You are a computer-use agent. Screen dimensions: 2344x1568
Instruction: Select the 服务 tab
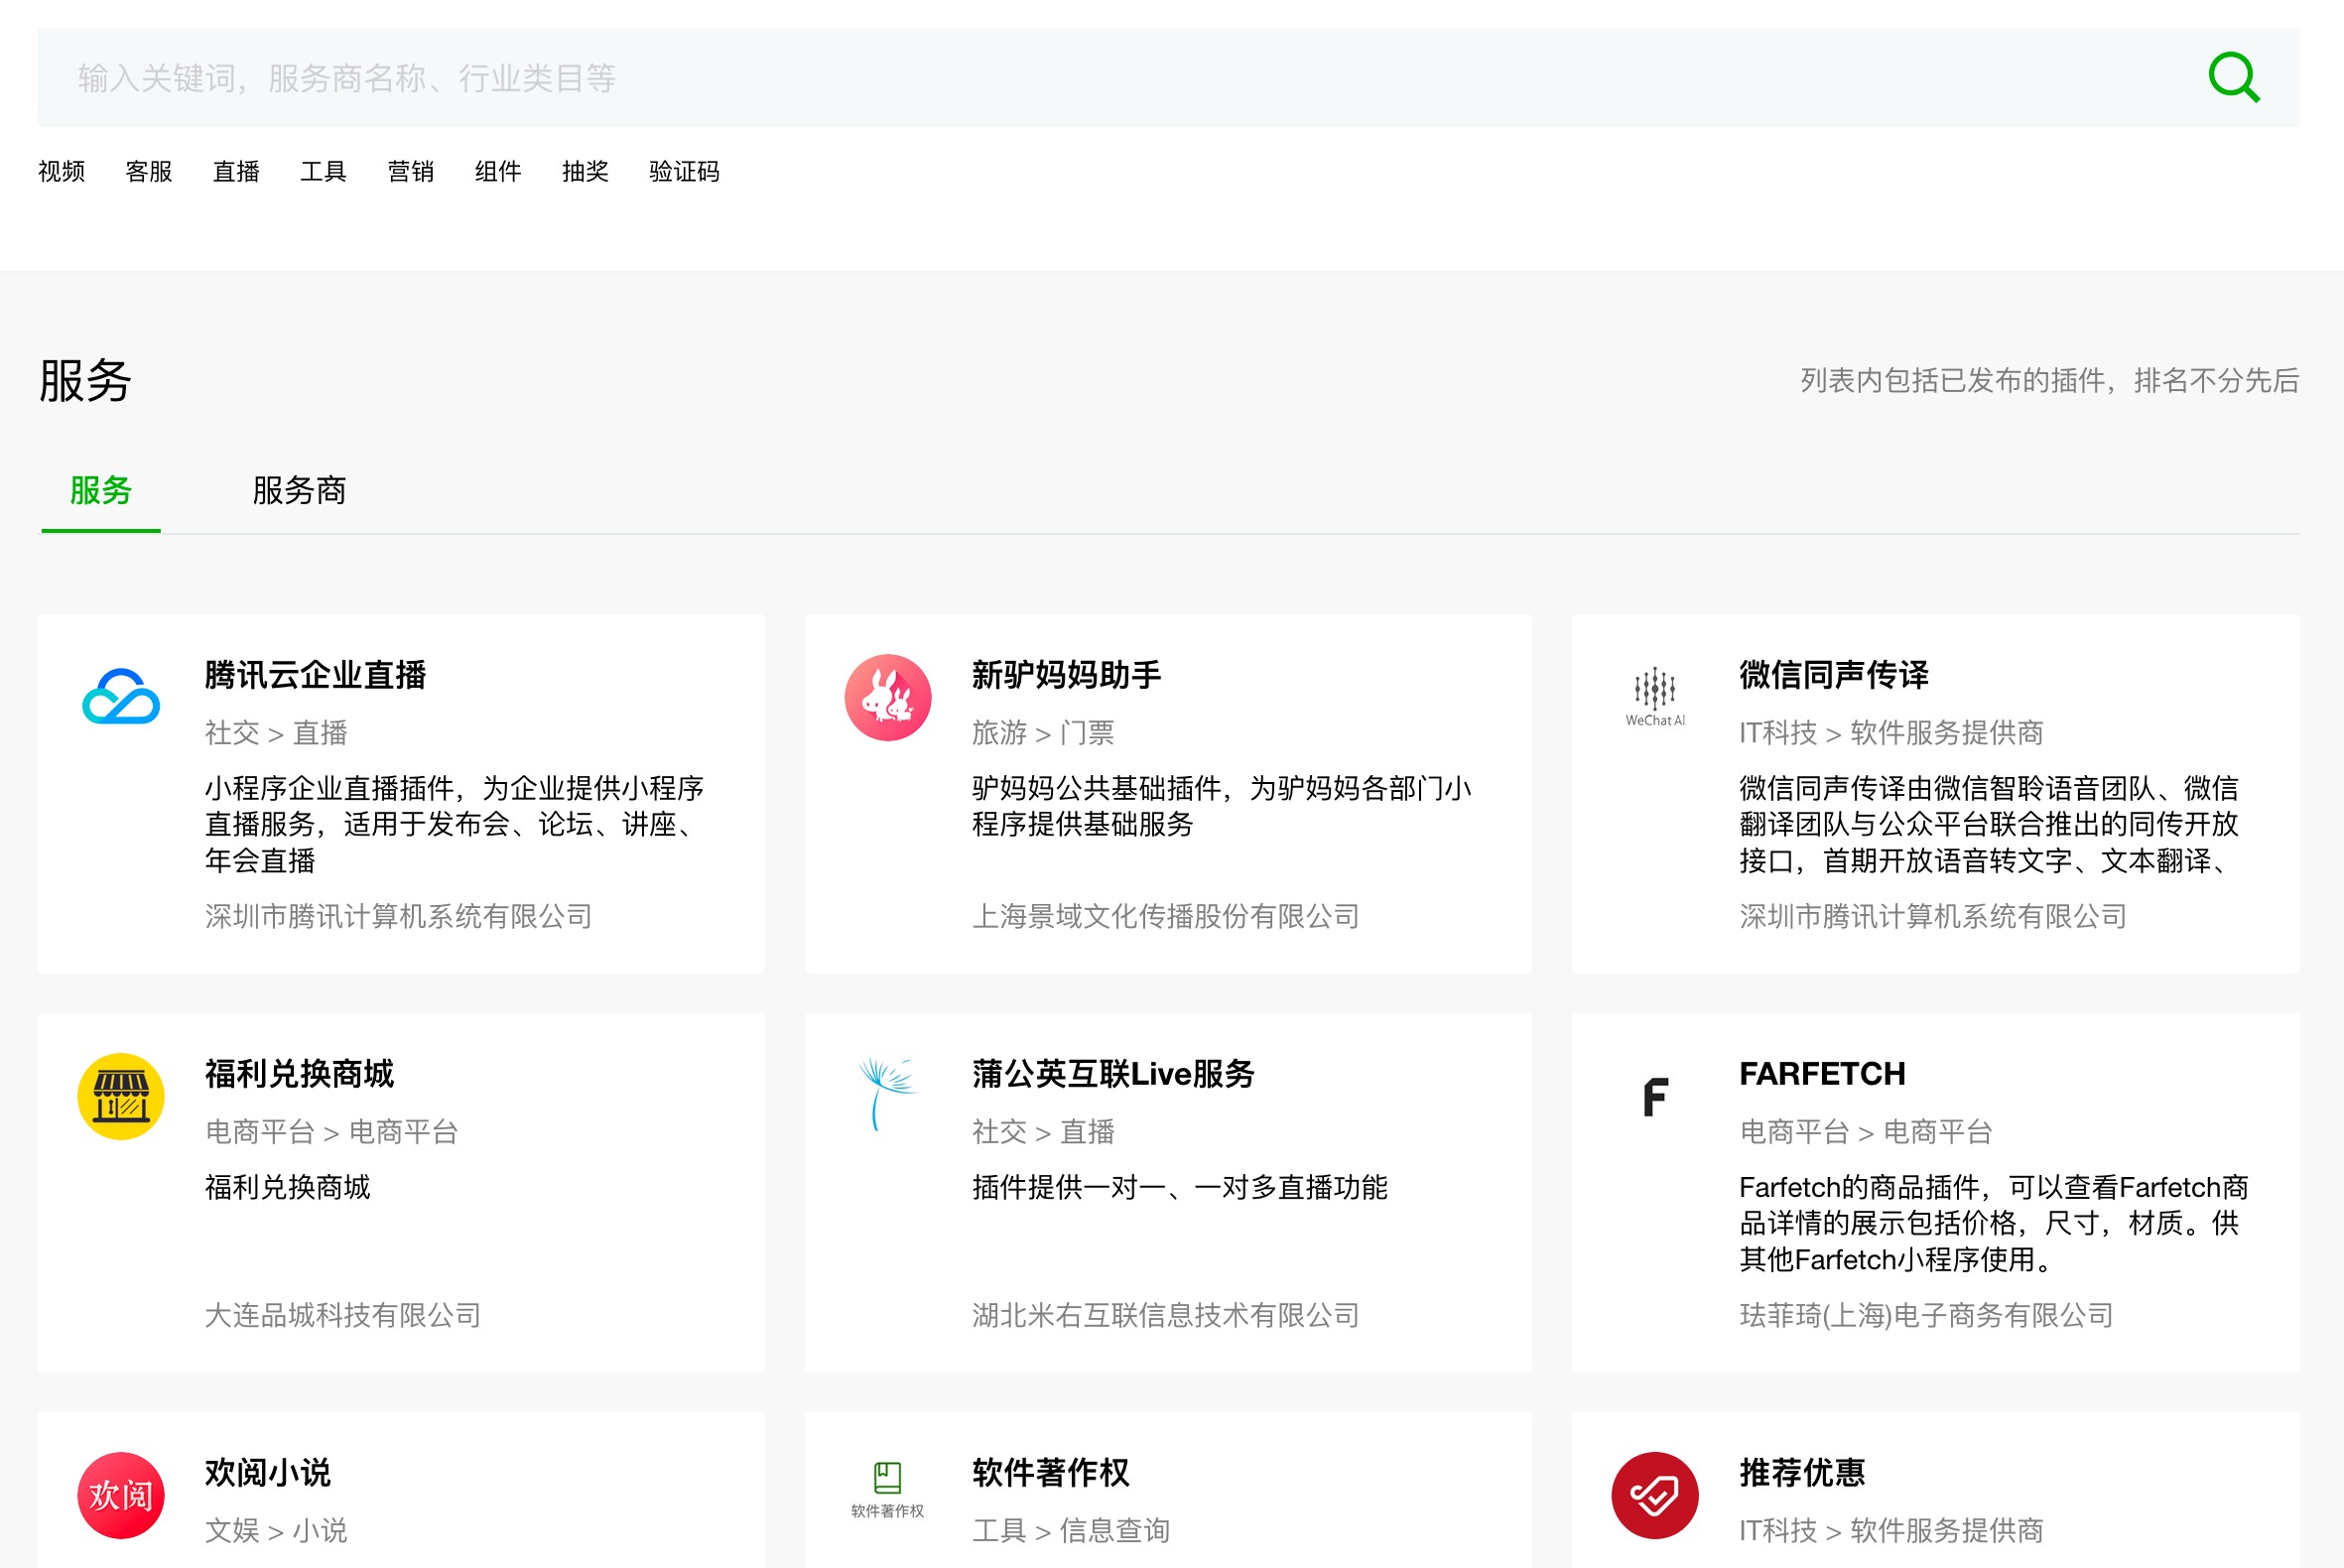click(x=101, y=491)
